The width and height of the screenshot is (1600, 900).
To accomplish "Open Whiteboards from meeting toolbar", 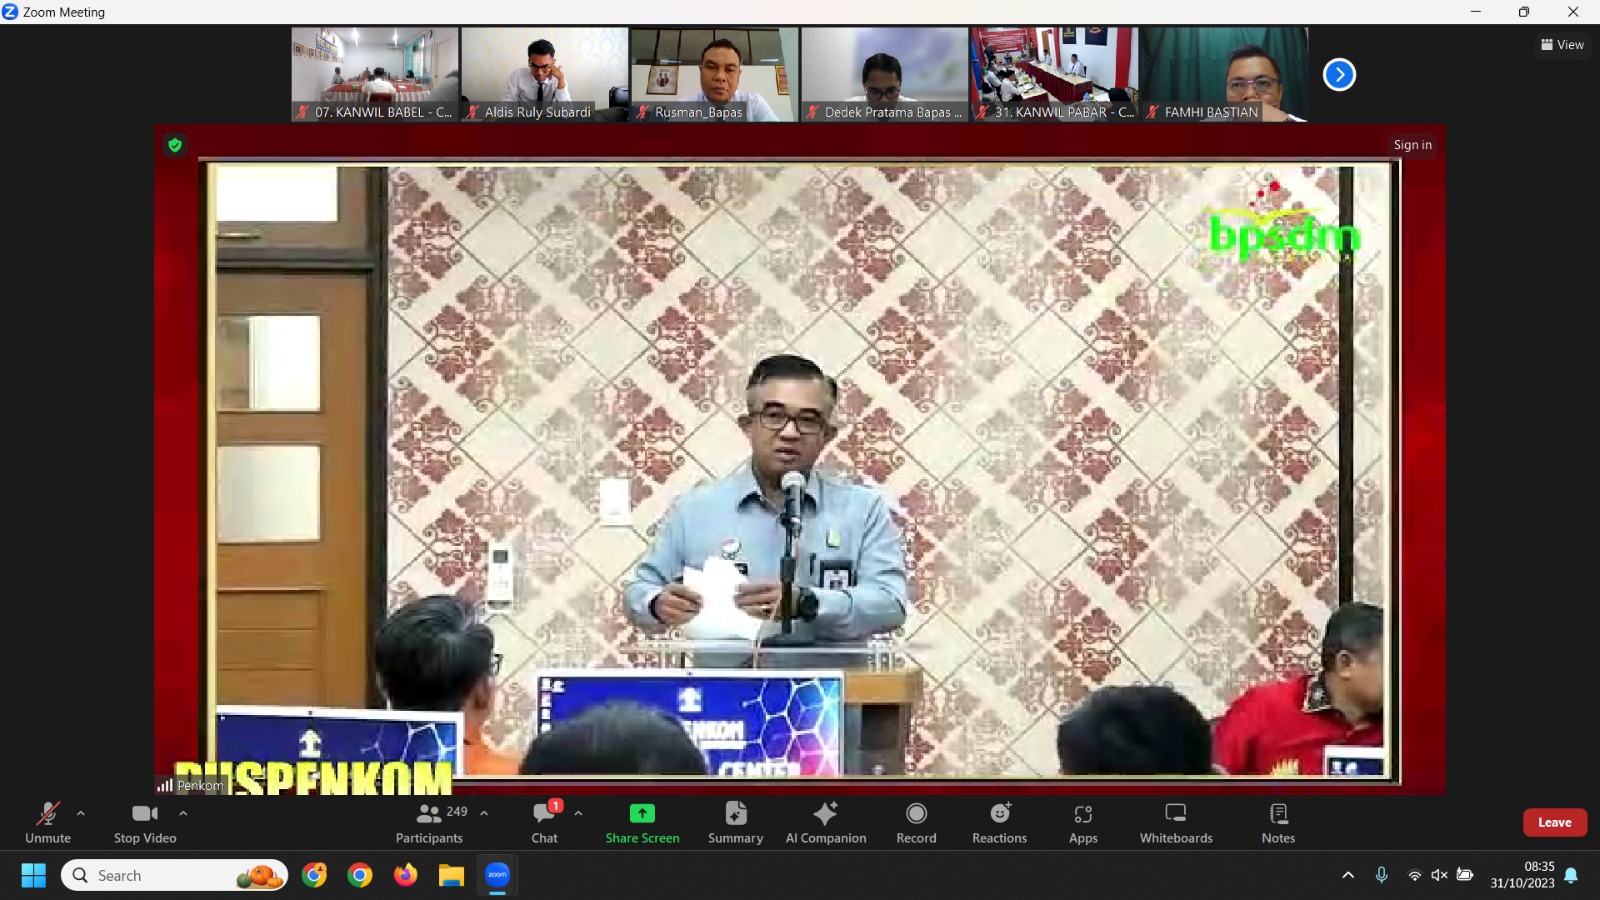I will [x=1176, y=822].
